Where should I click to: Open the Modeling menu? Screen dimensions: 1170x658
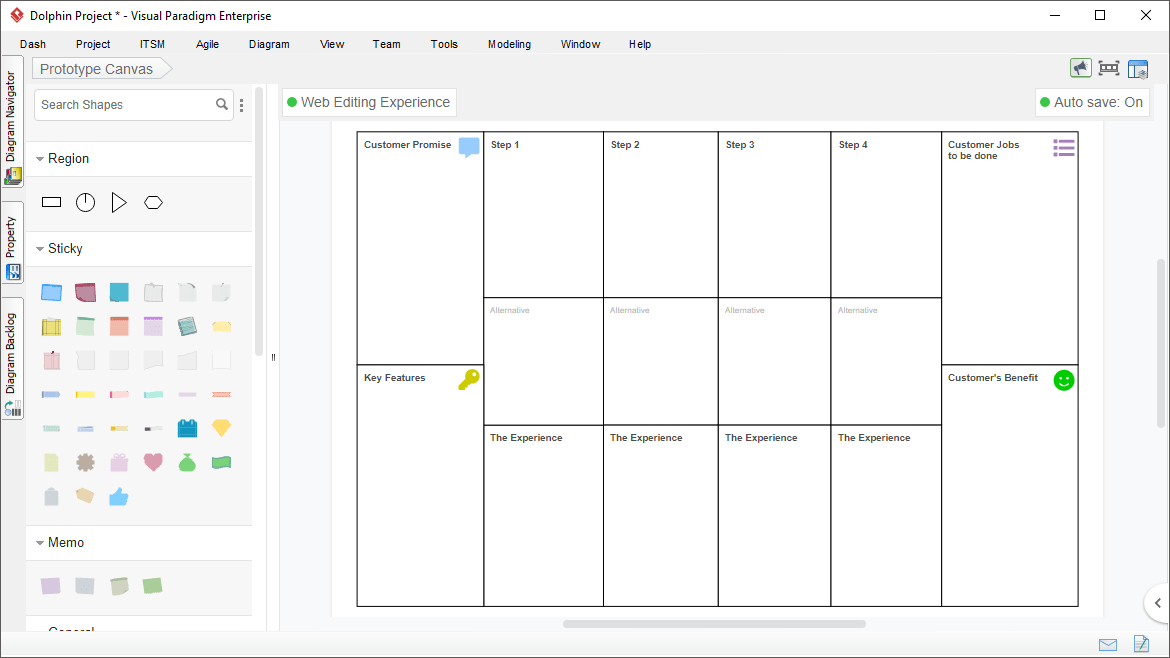pos(509,44)
